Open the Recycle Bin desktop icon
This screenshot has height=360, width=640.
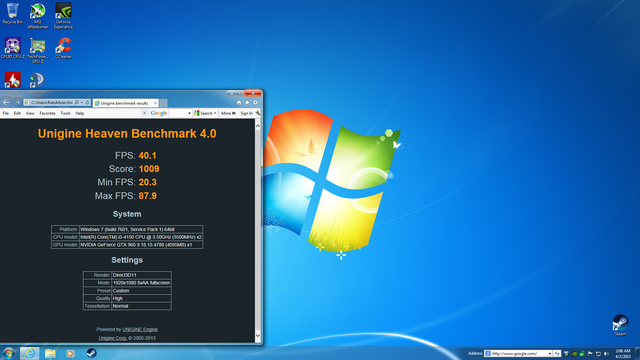[12, 13]
